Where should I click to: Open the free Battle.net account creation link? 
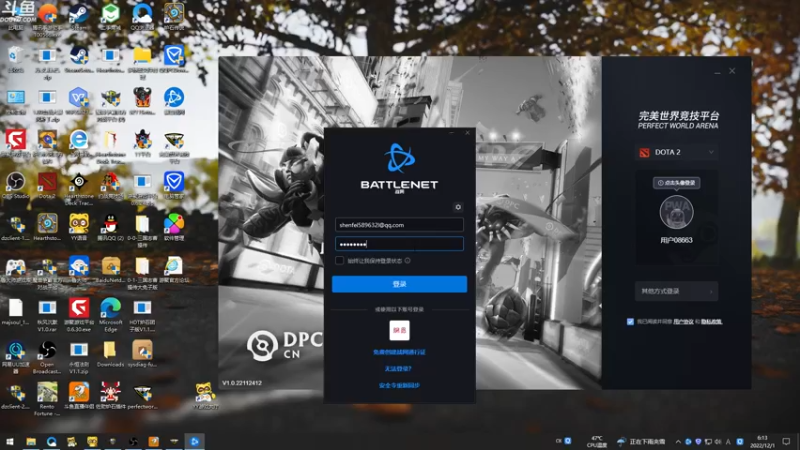[x=399, y=352]
